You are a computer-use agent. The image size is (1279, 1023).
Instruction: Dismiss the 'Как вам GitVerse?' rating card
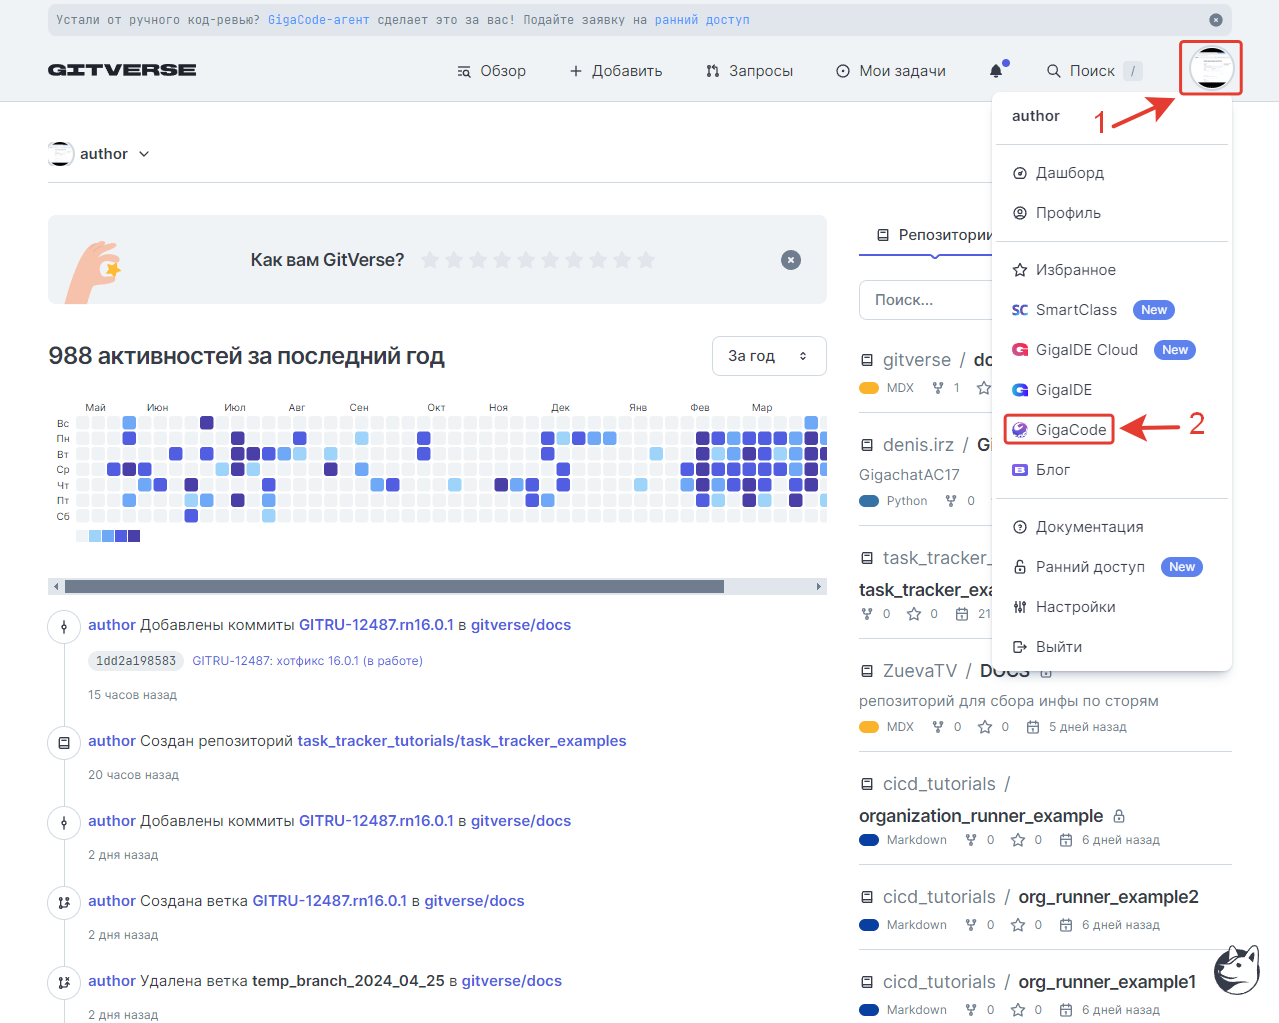tap(791, 260)
